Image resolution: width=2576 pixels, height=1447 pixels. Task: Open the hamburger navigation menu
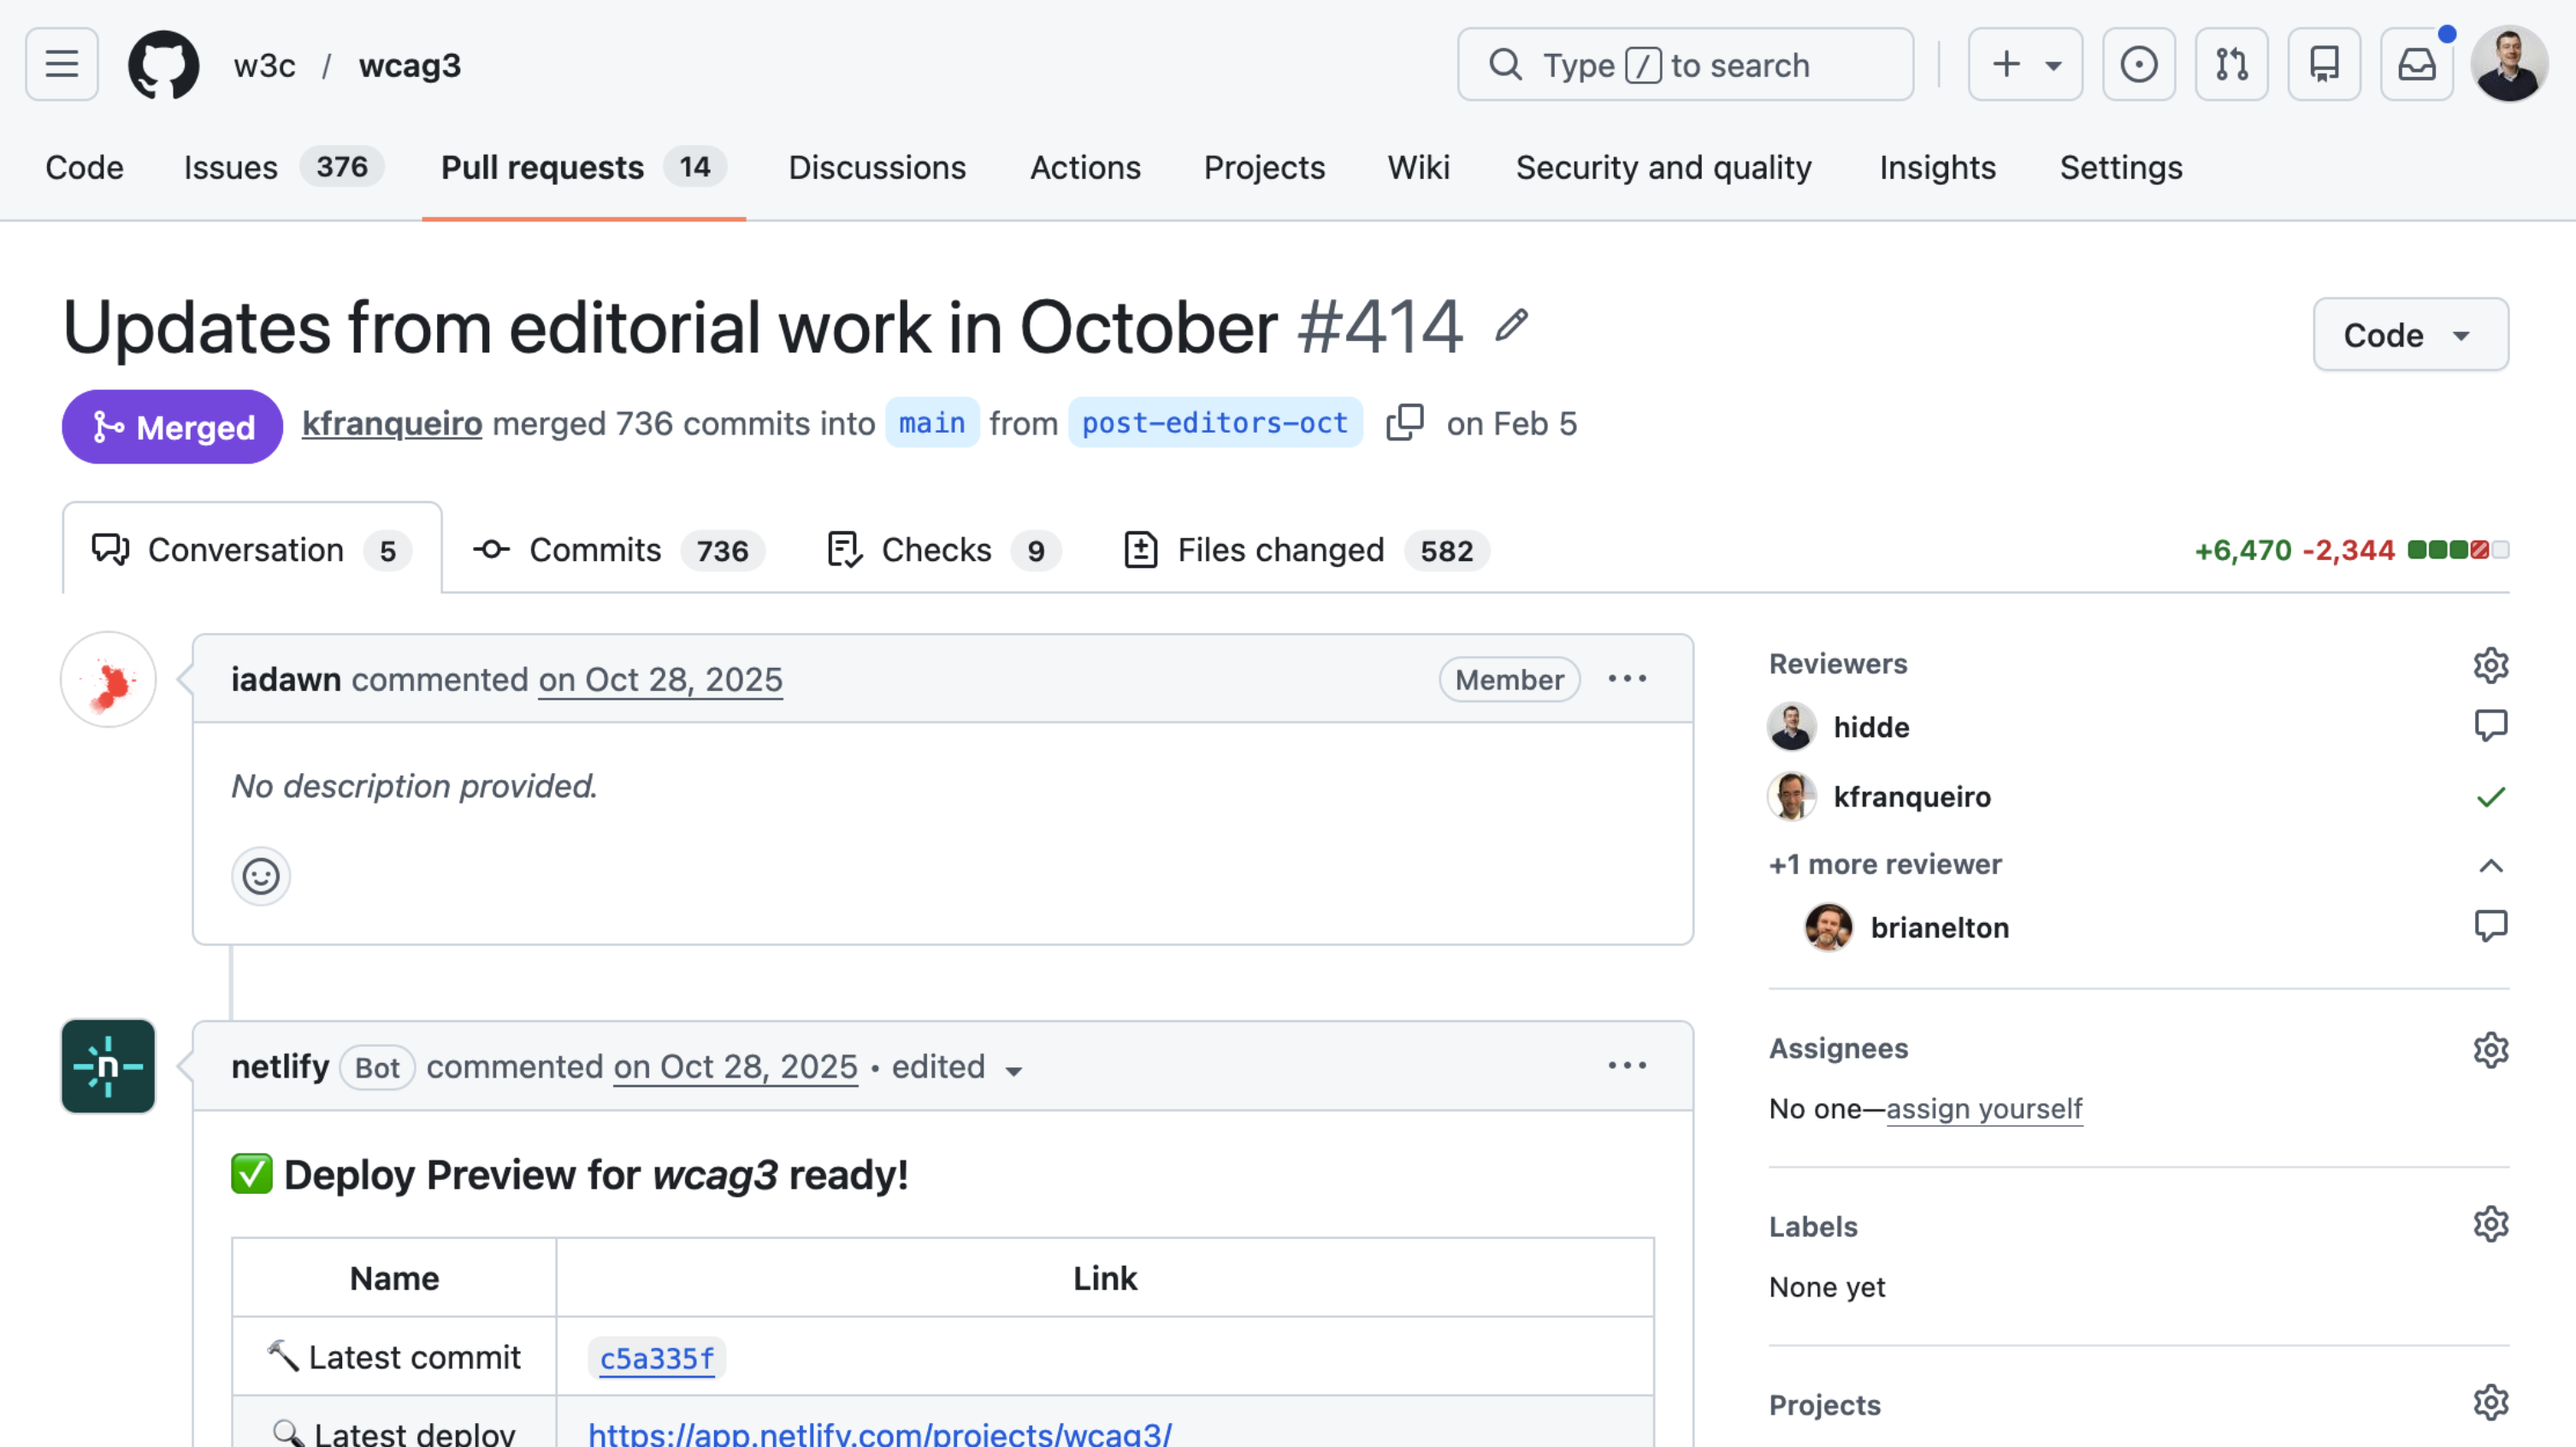tap(62, 65)
